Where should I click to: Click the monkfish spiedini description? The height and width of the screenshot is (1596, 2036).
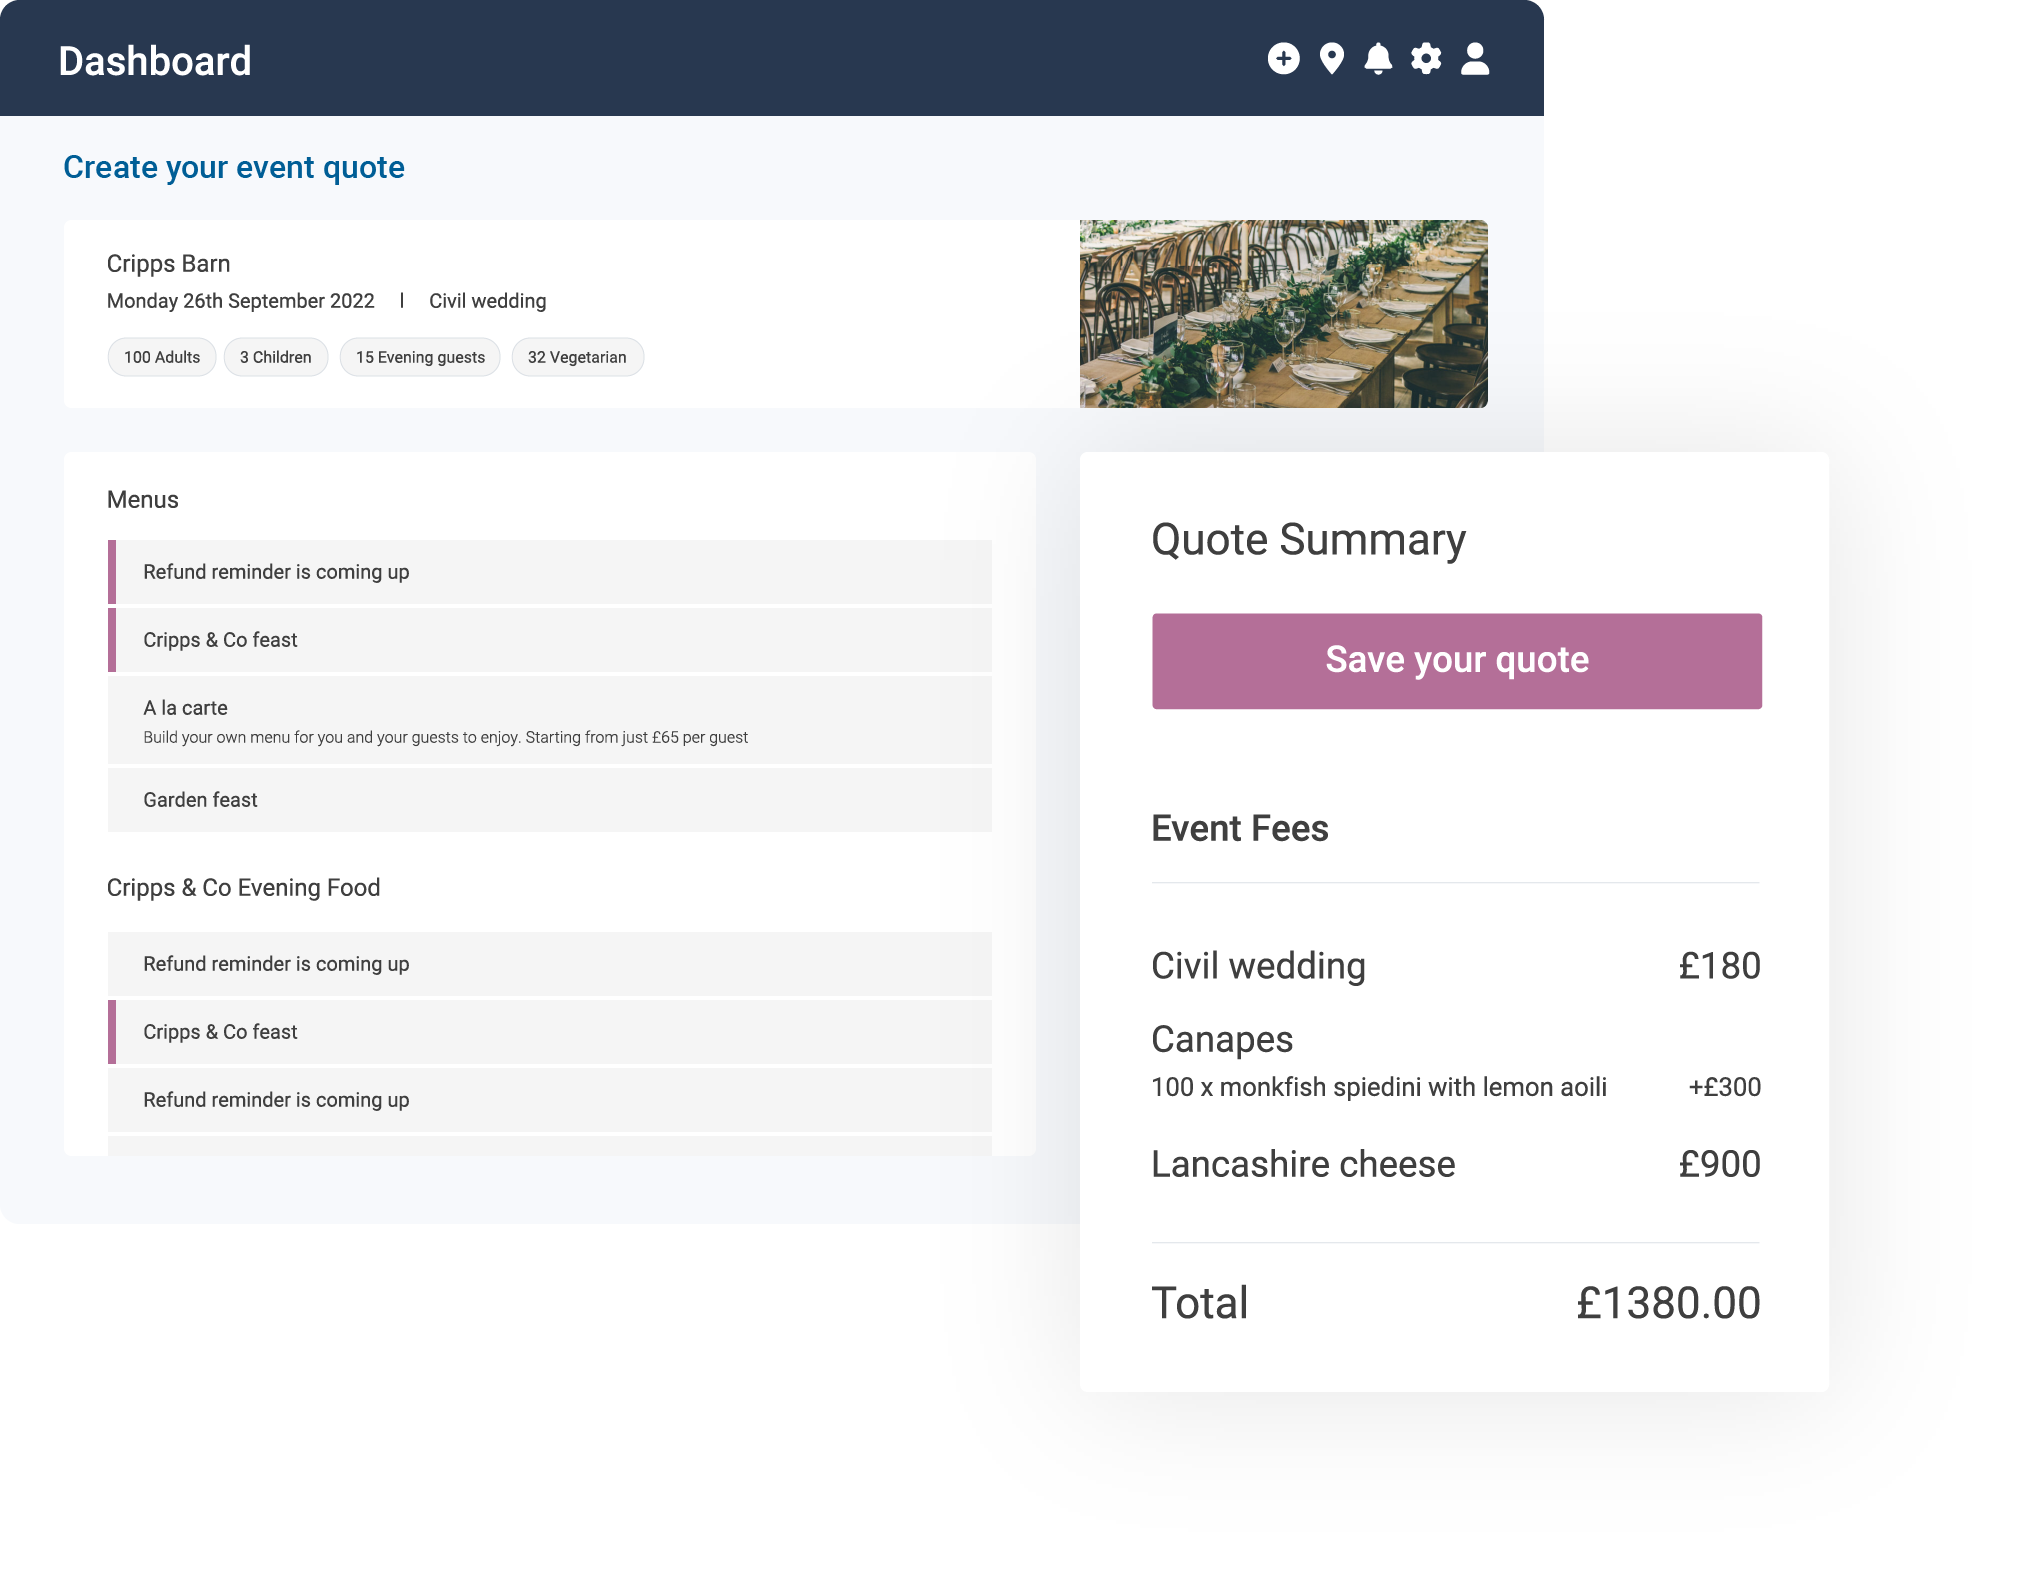1379,1087
